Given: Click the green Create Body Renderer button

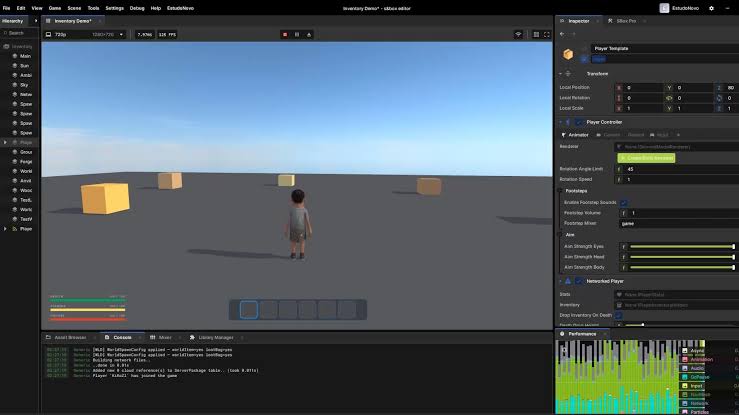Looking at the screenshot, I should (x=646, y=158).
